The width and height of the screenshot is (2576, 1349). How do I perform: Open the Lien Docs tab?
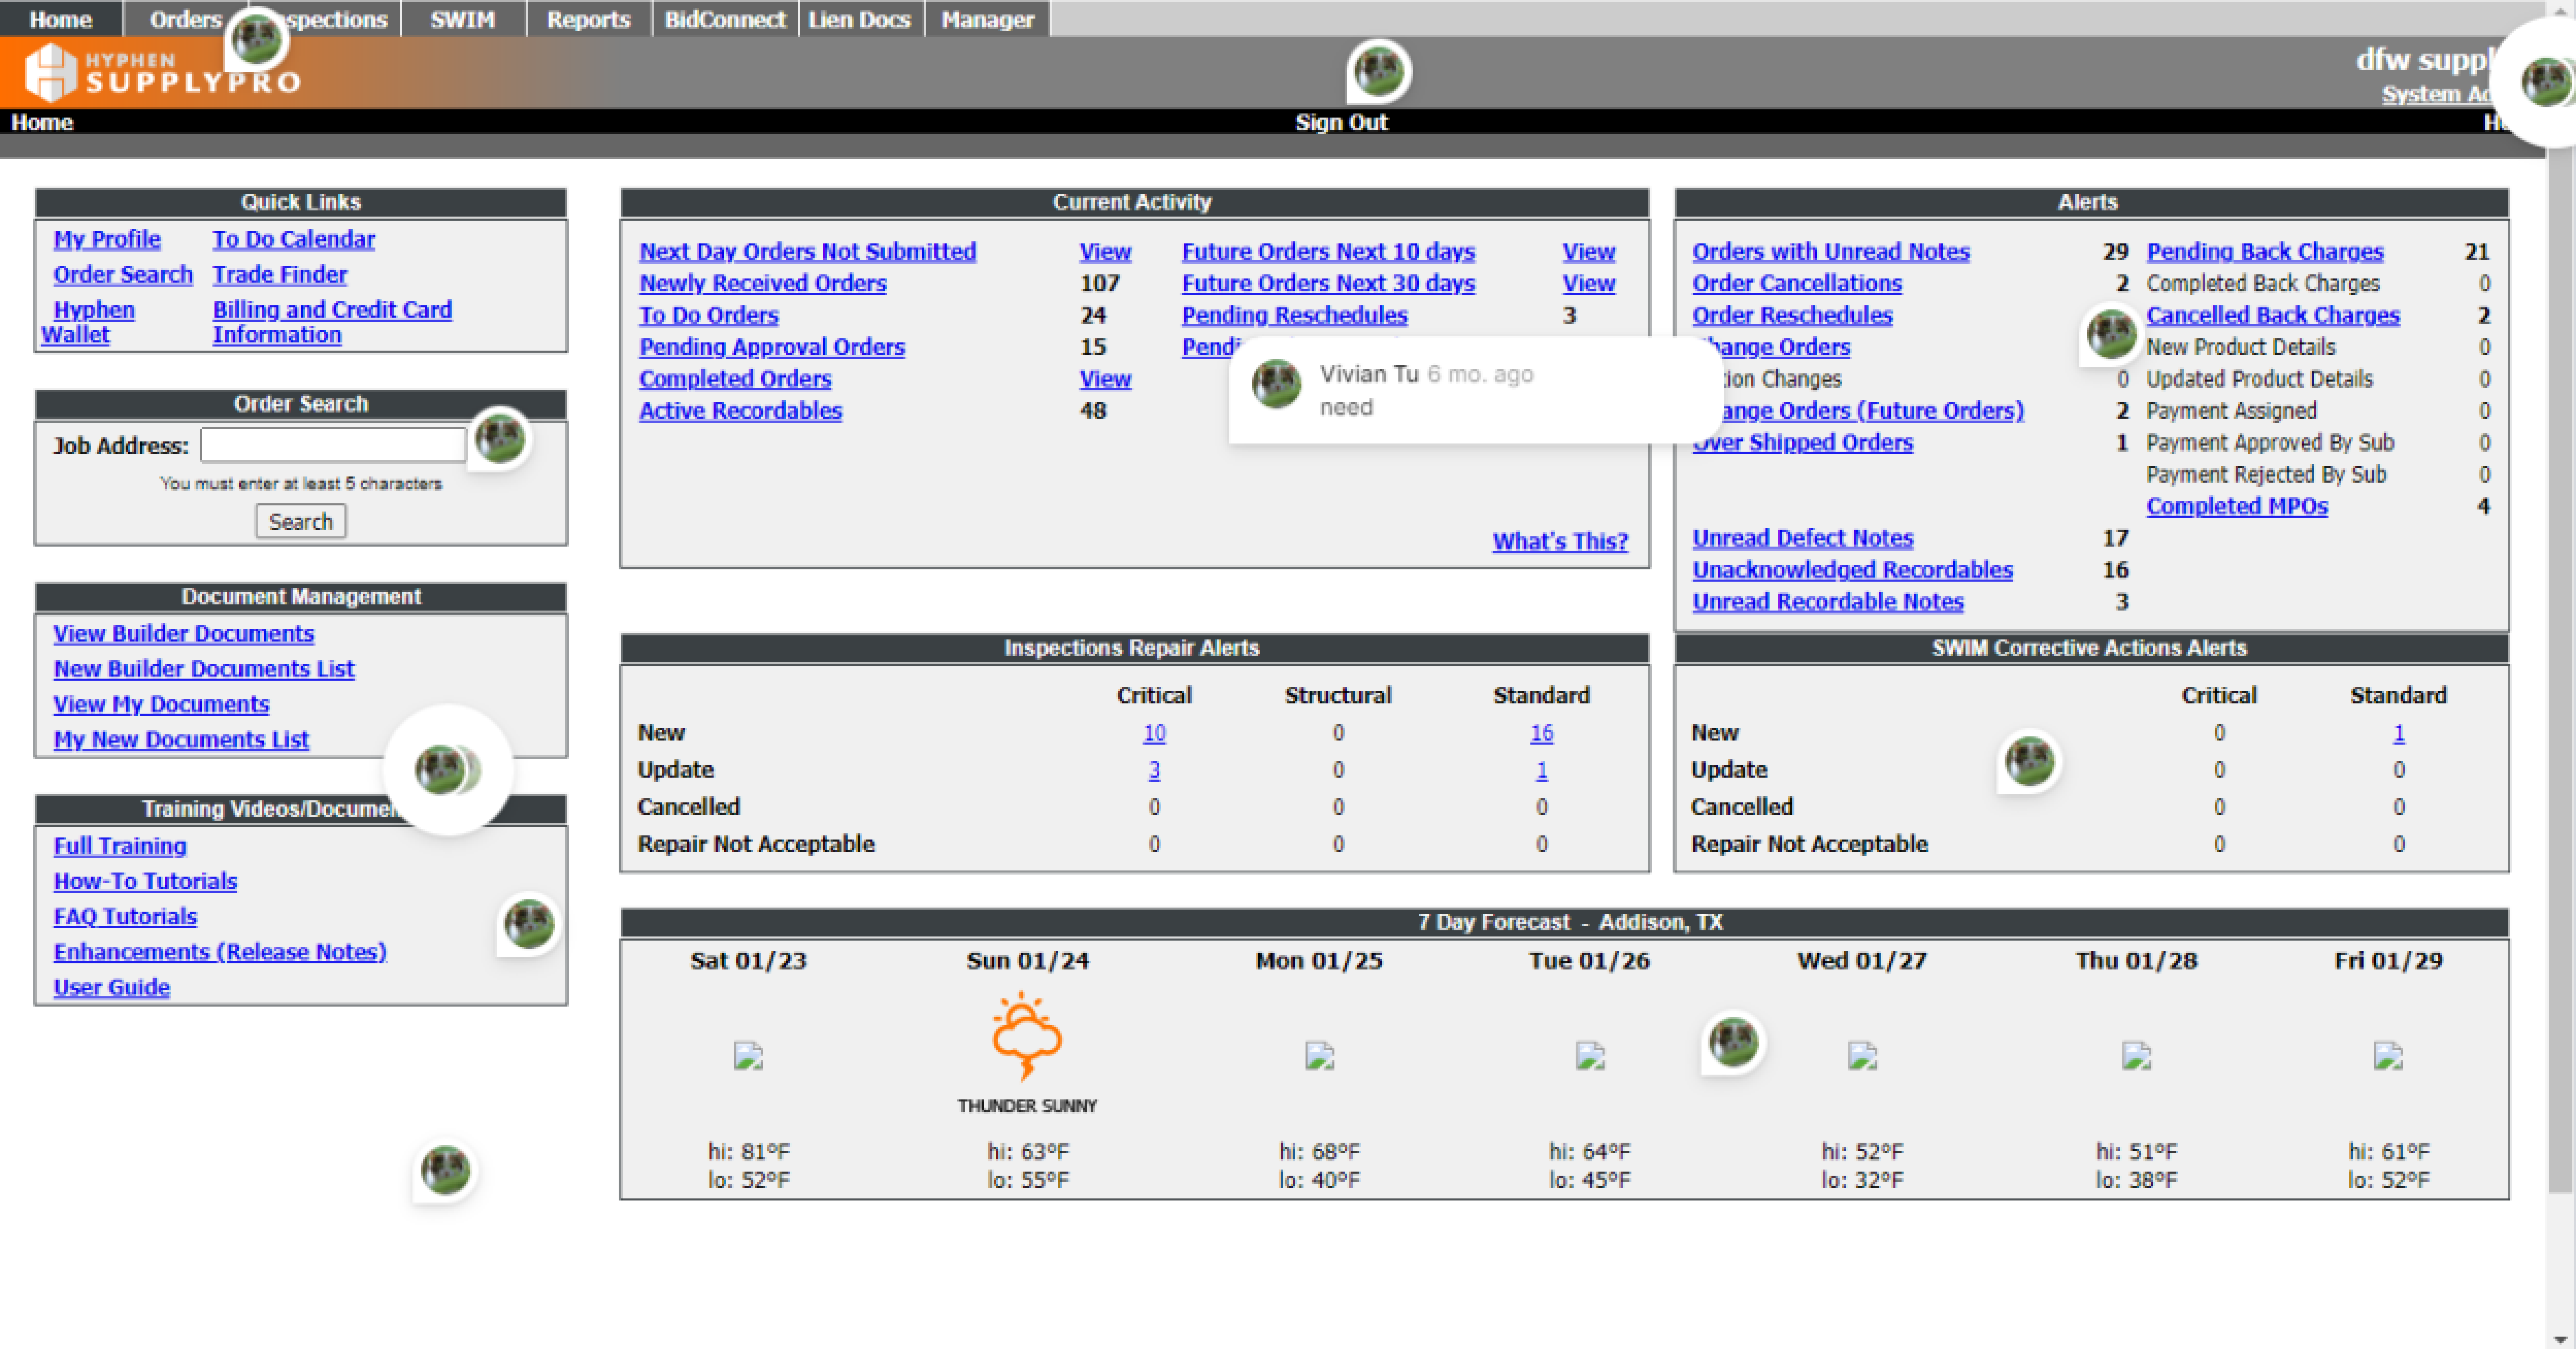tap(859, 19)
